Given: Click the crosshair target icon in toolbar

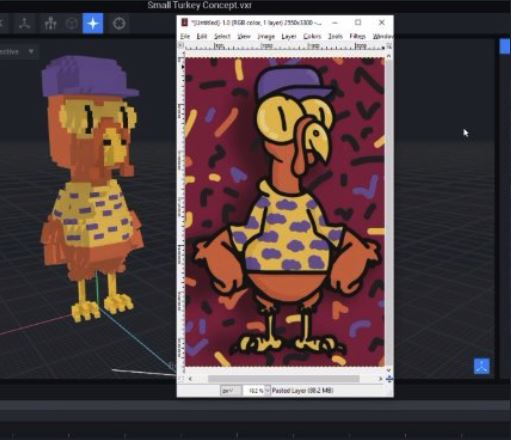Looking at the screenshot, I should pos(119,24).
